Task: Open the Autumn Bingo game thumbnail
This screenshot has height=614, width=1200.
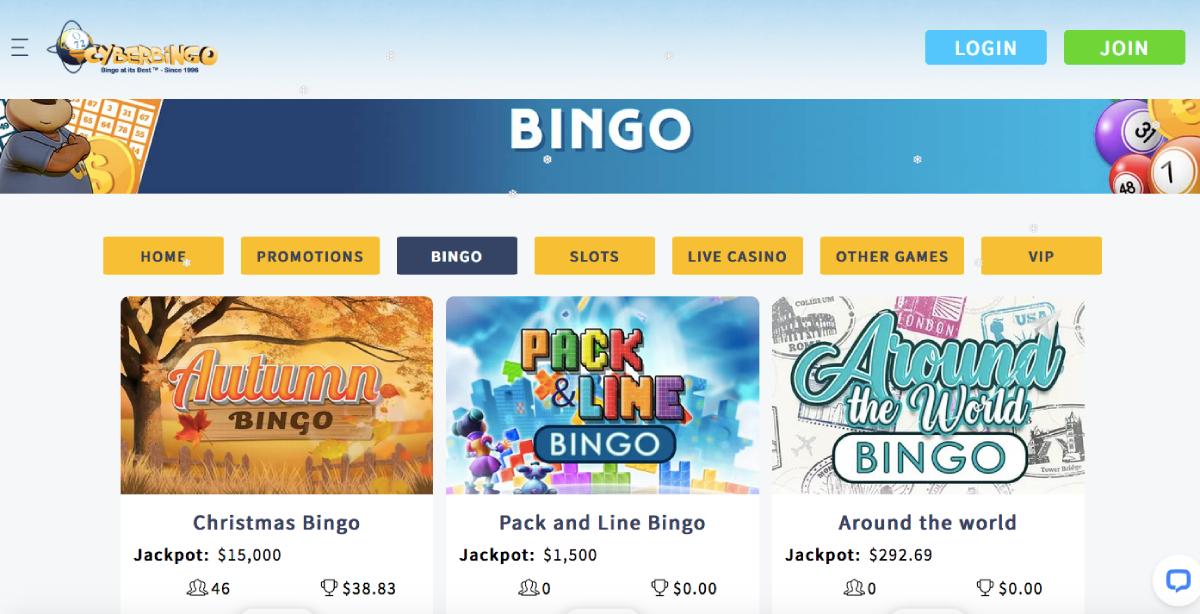Action: pyautogui.click(x=277, y=395)
